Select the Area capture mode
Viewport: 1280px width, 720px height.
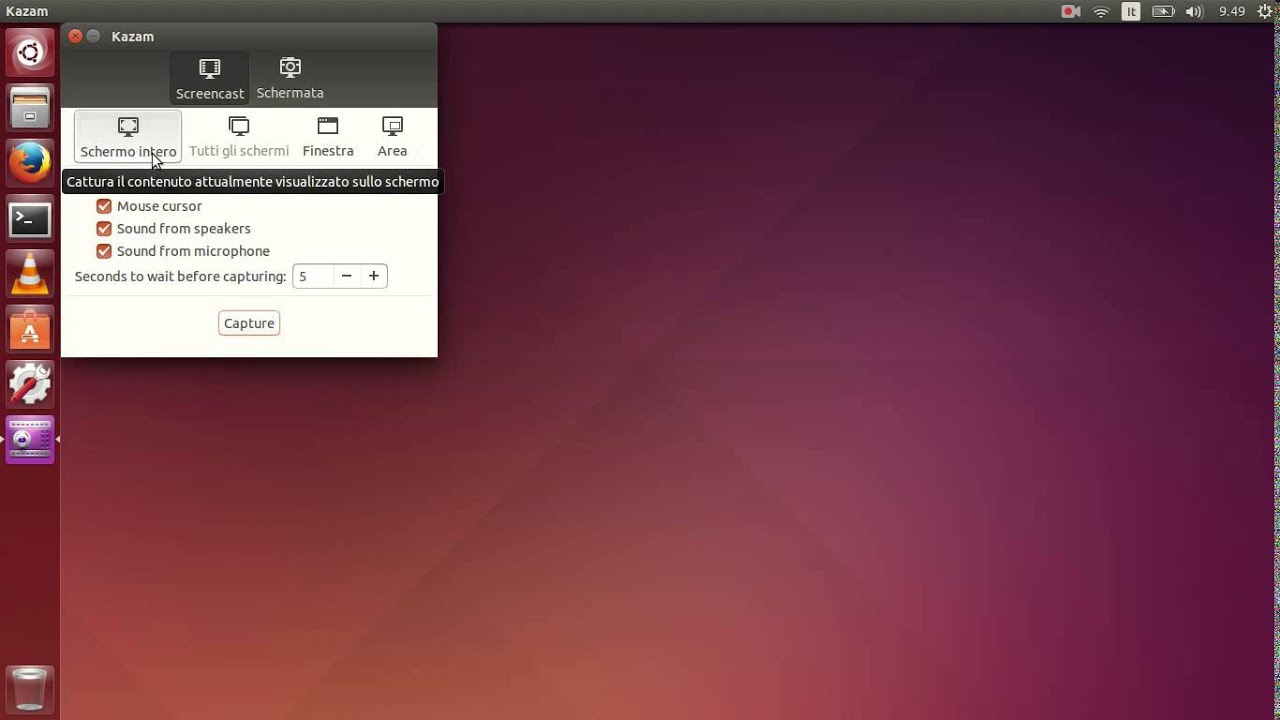392,137
